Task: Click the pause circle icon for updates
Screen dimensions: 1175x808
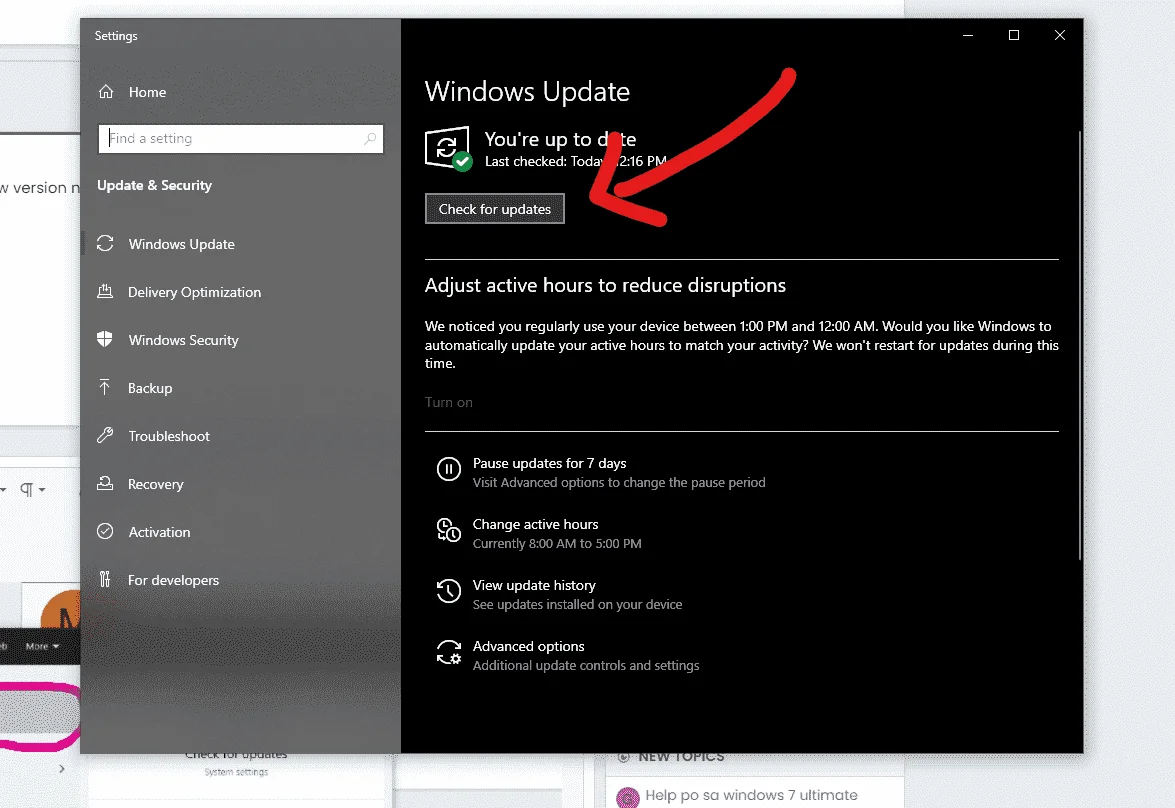Action: tap(449, 469)
